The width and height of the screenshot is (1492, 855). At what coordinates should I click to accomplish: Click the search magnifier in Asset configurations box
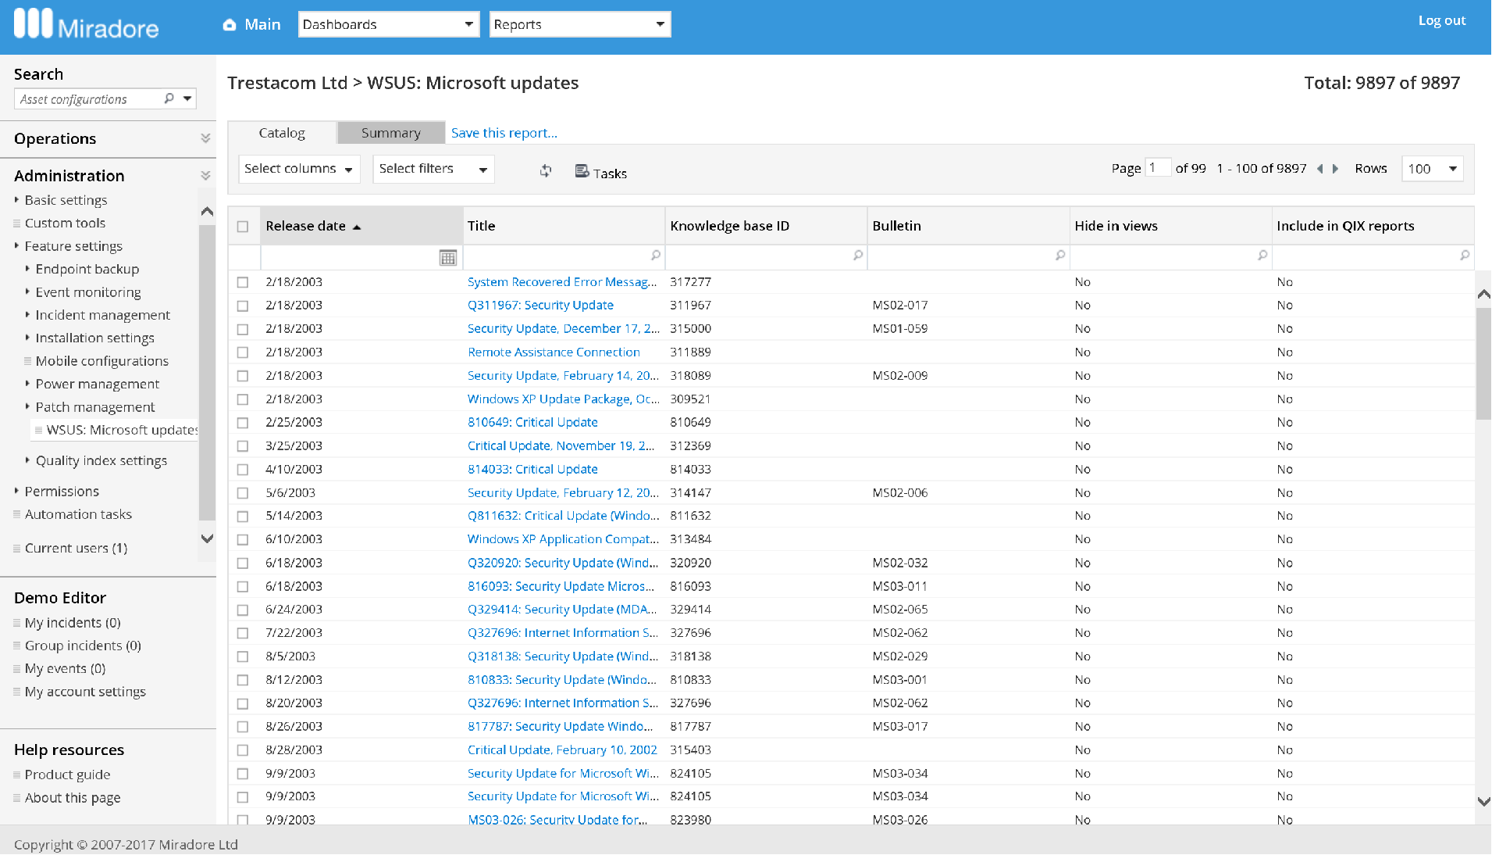click(x=169, y=98)
